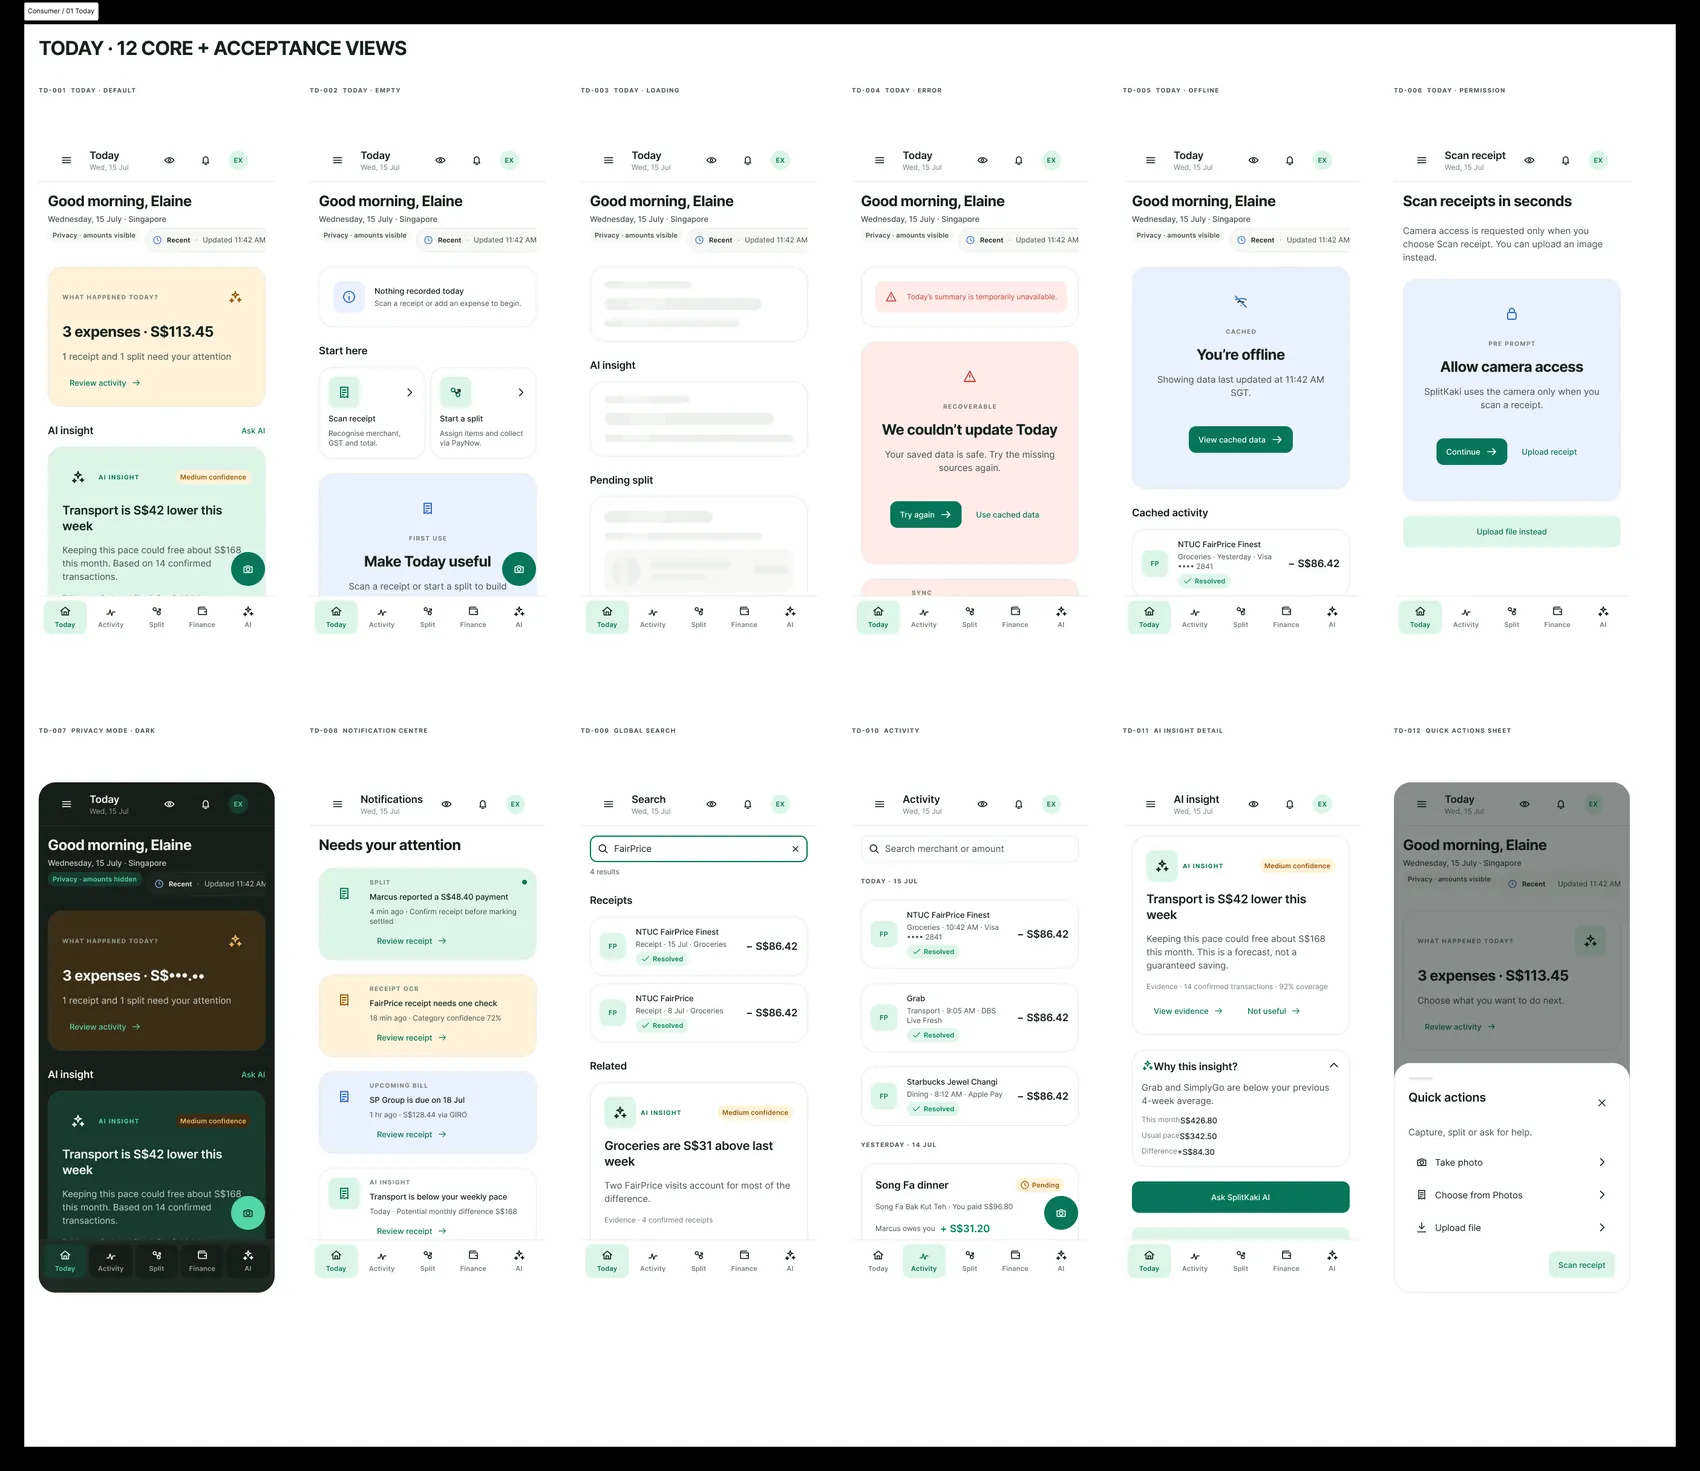This screenshot has width=1700, height=1471.
Task: Switch to Split tab in TD-002 bottom nav
Action: 428,617
